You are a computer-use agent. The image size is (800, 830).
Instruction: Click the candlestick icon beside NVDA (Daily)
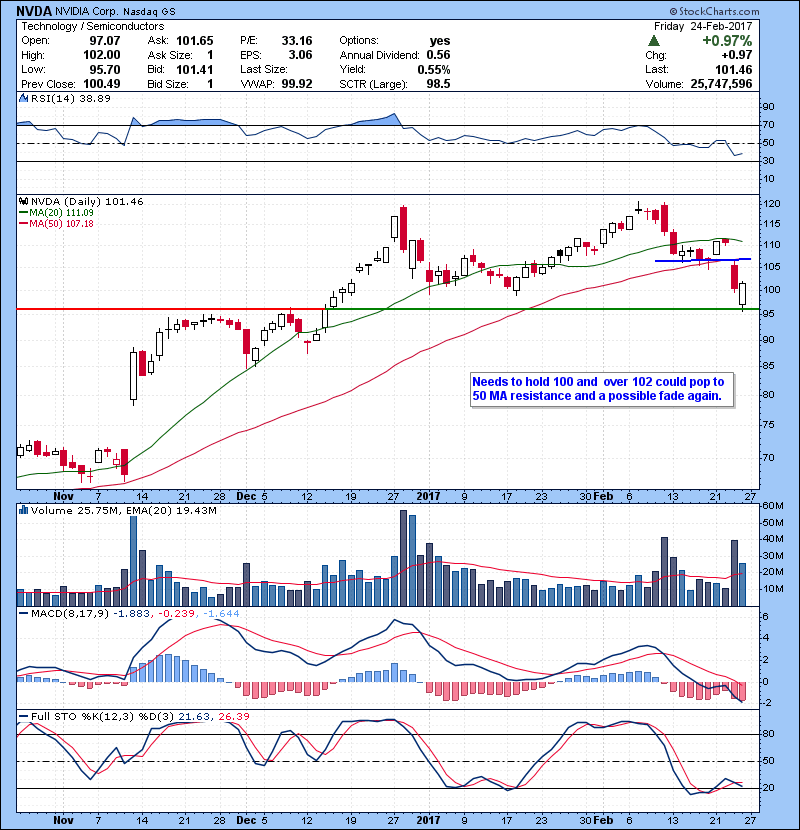(23, 201)
